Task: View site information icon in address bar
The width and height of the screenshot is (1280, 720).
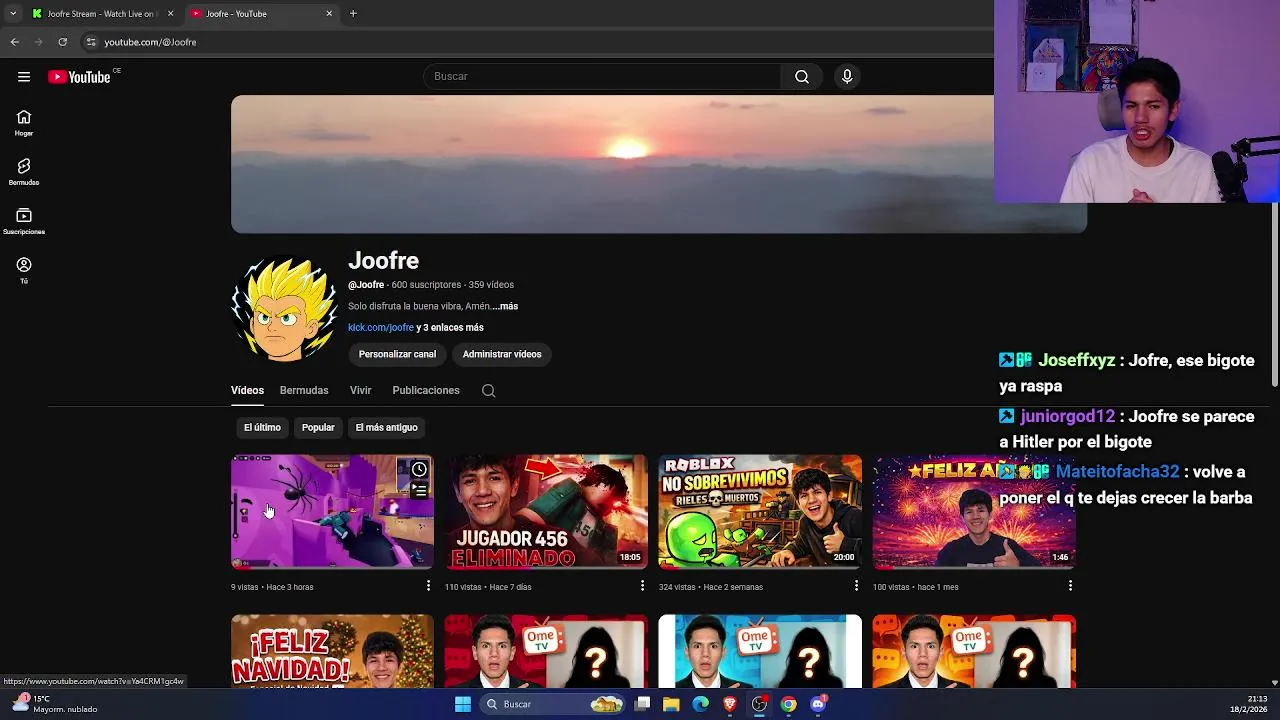Action: (91, 42)
